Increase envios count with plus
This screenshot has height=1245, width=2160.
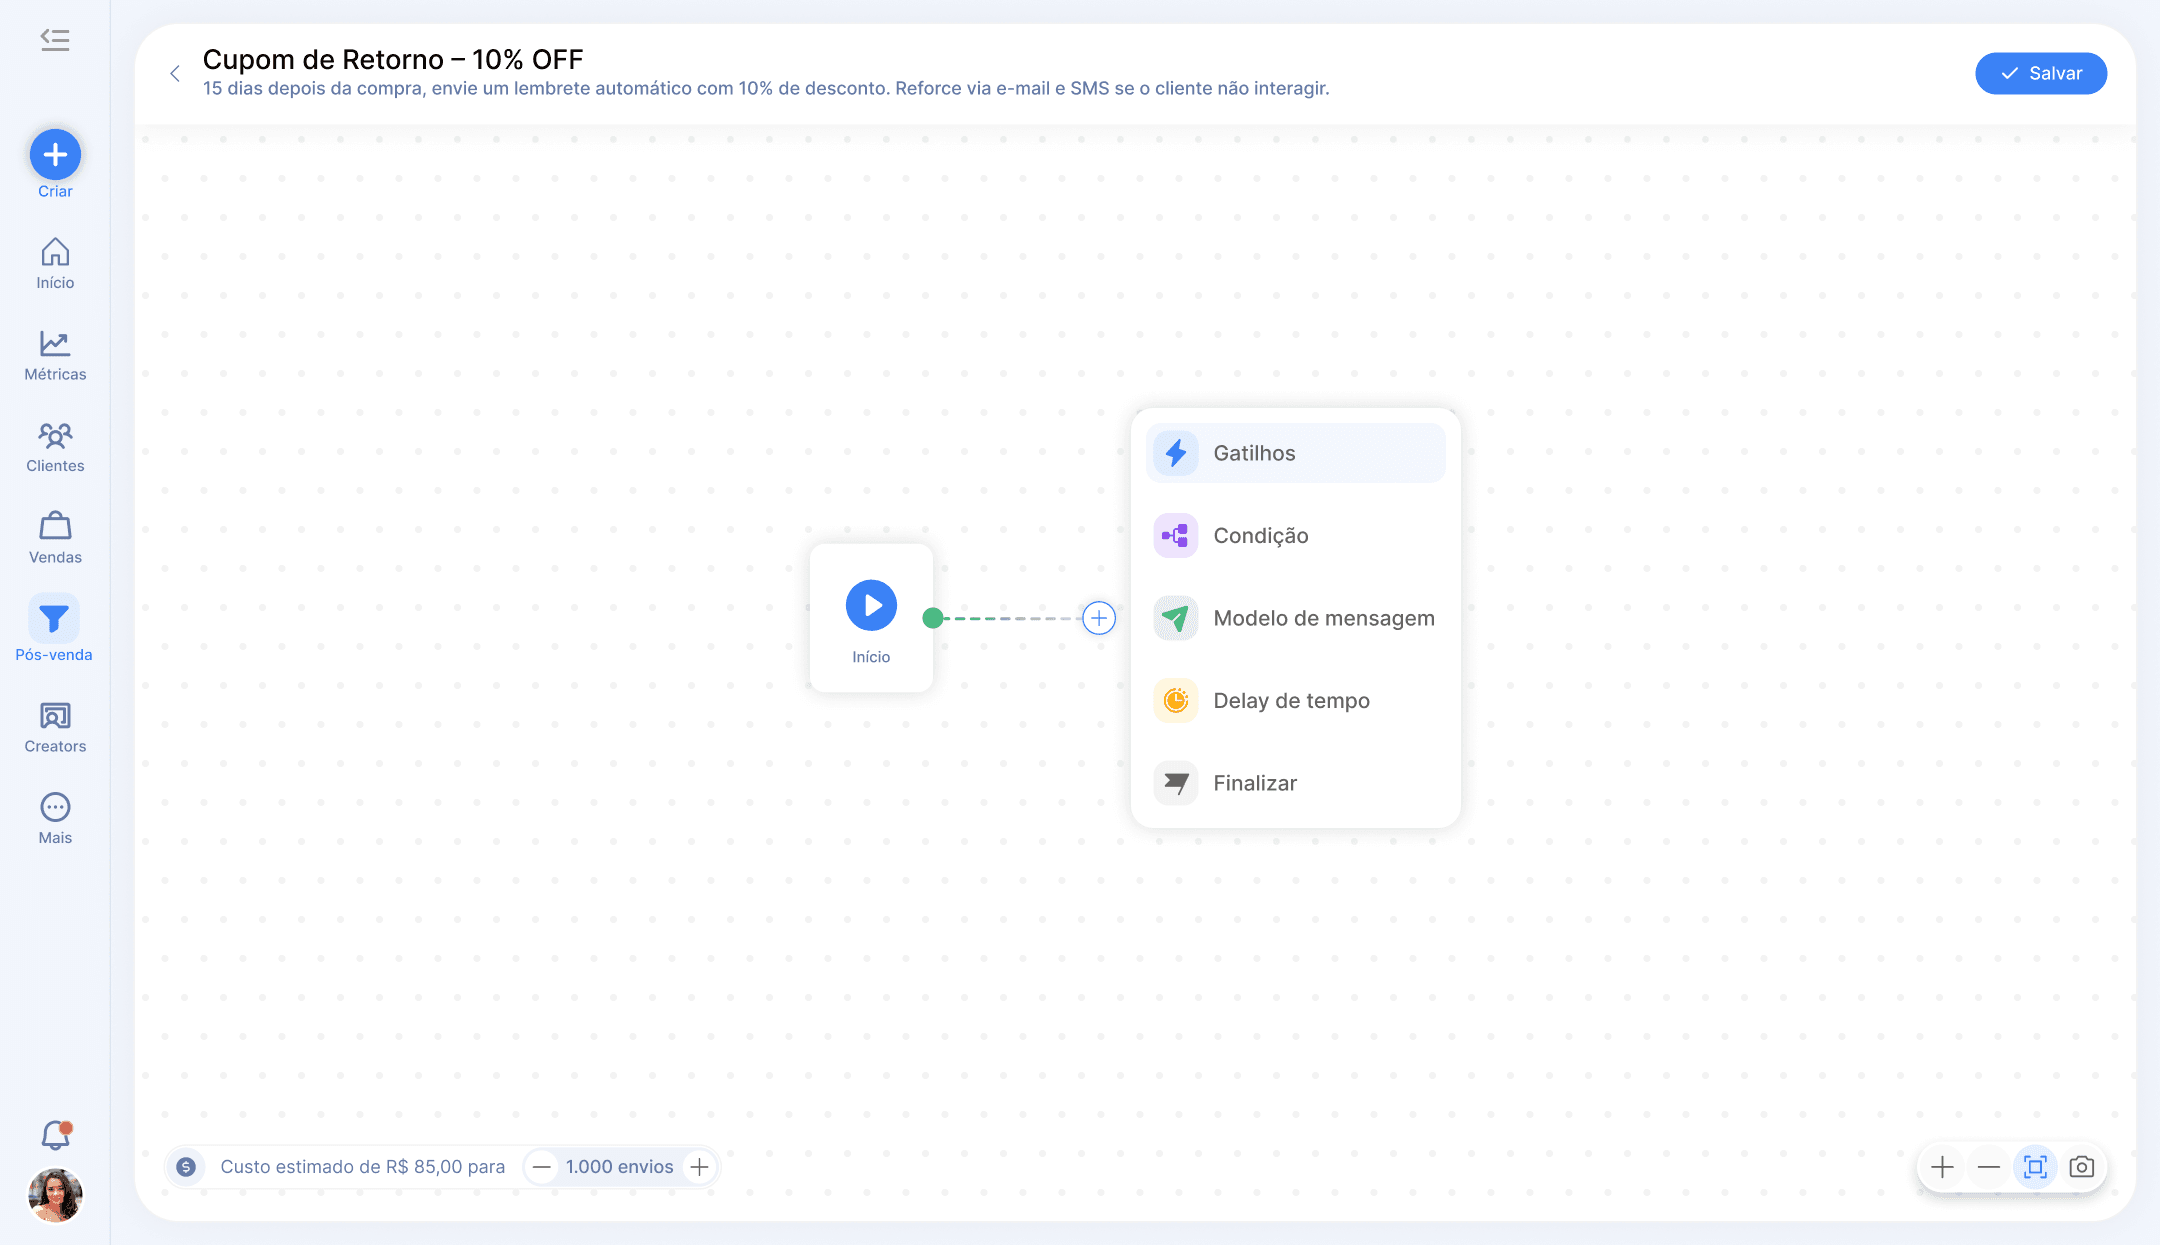pos(700,1167)
